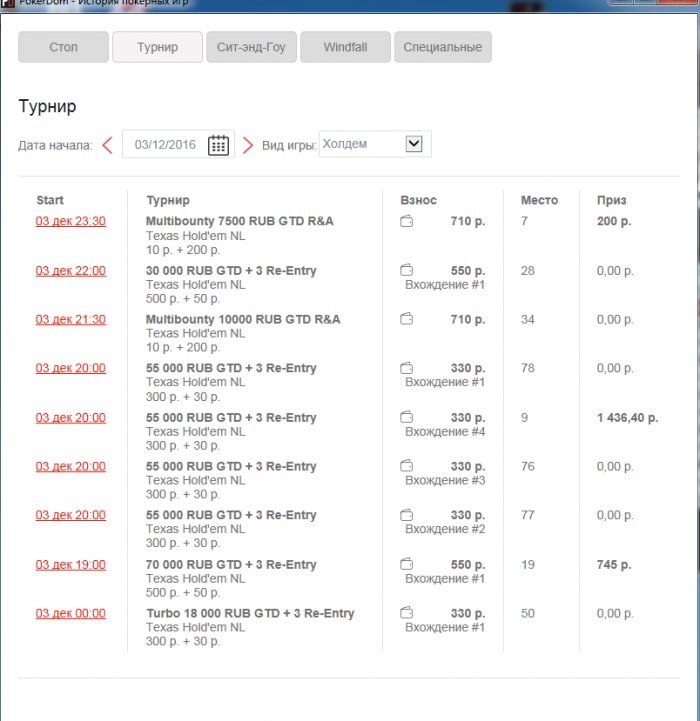700x721 pixels.
Task: Open the 03 дек 22:00 tournament link
Action: 71,271
